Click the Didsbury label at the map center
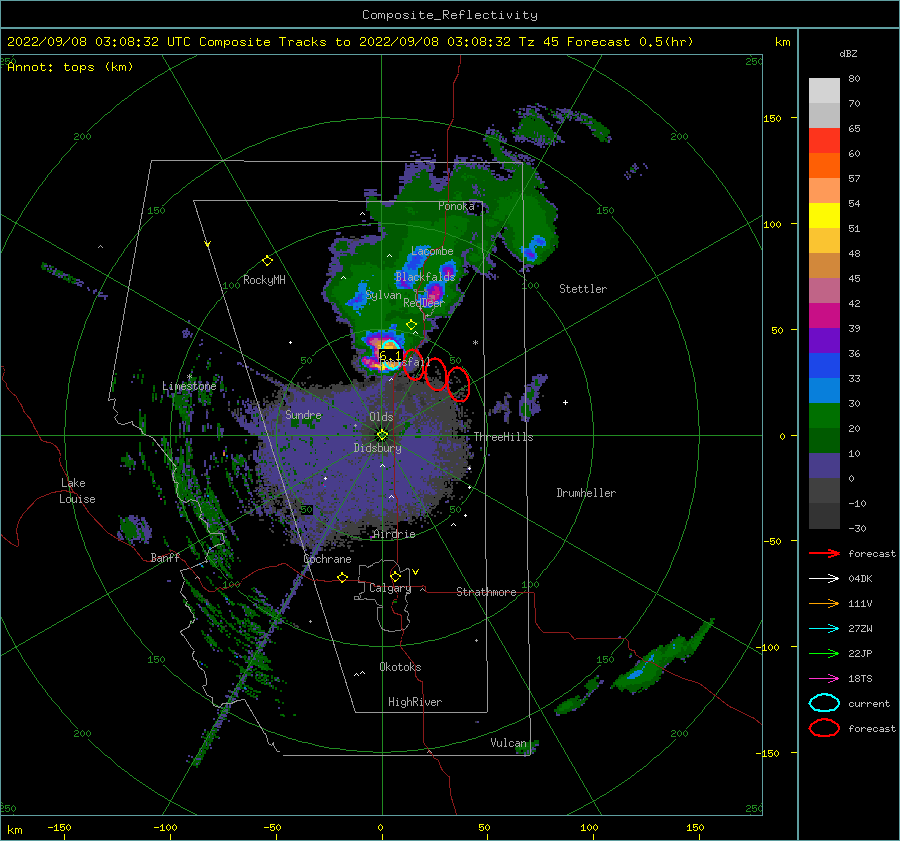 378,448
